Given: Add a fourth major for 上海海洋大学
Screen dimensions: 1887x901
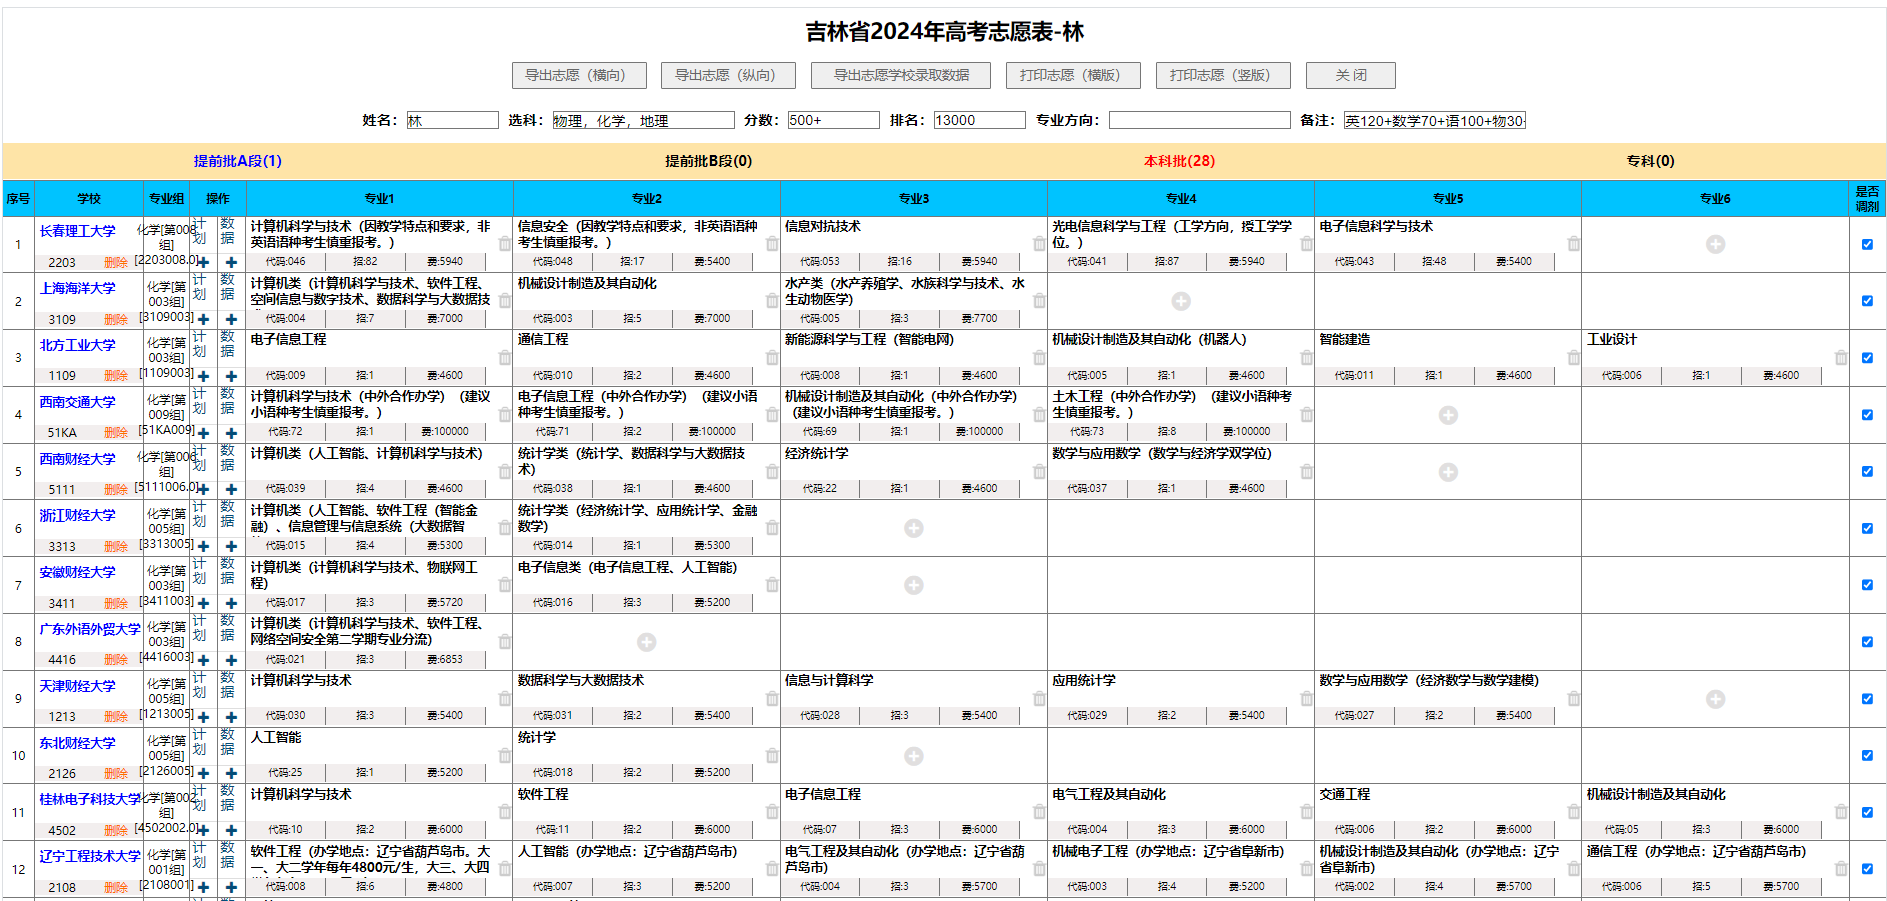Looking at the screenshot, I should pyautogui.click(x=1181, y=301).
